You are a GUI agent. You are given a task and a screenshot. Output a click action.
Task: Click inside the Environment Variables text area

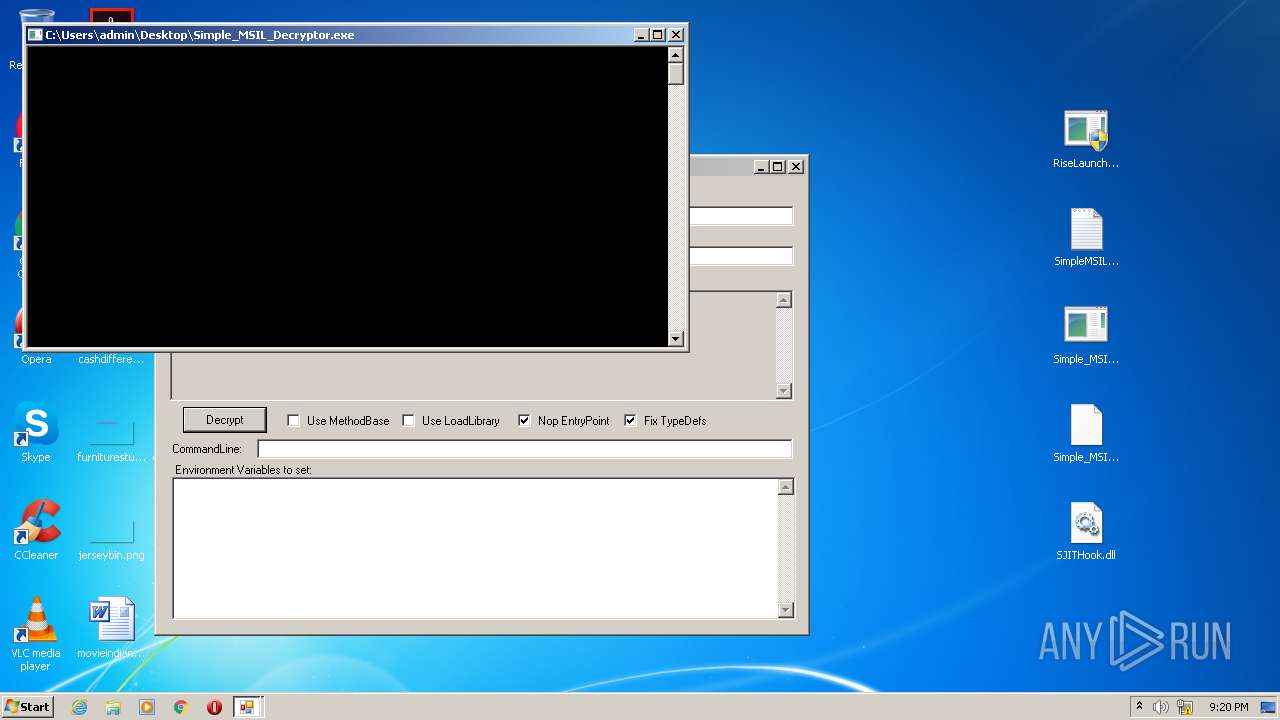click(x=475, y=548)
